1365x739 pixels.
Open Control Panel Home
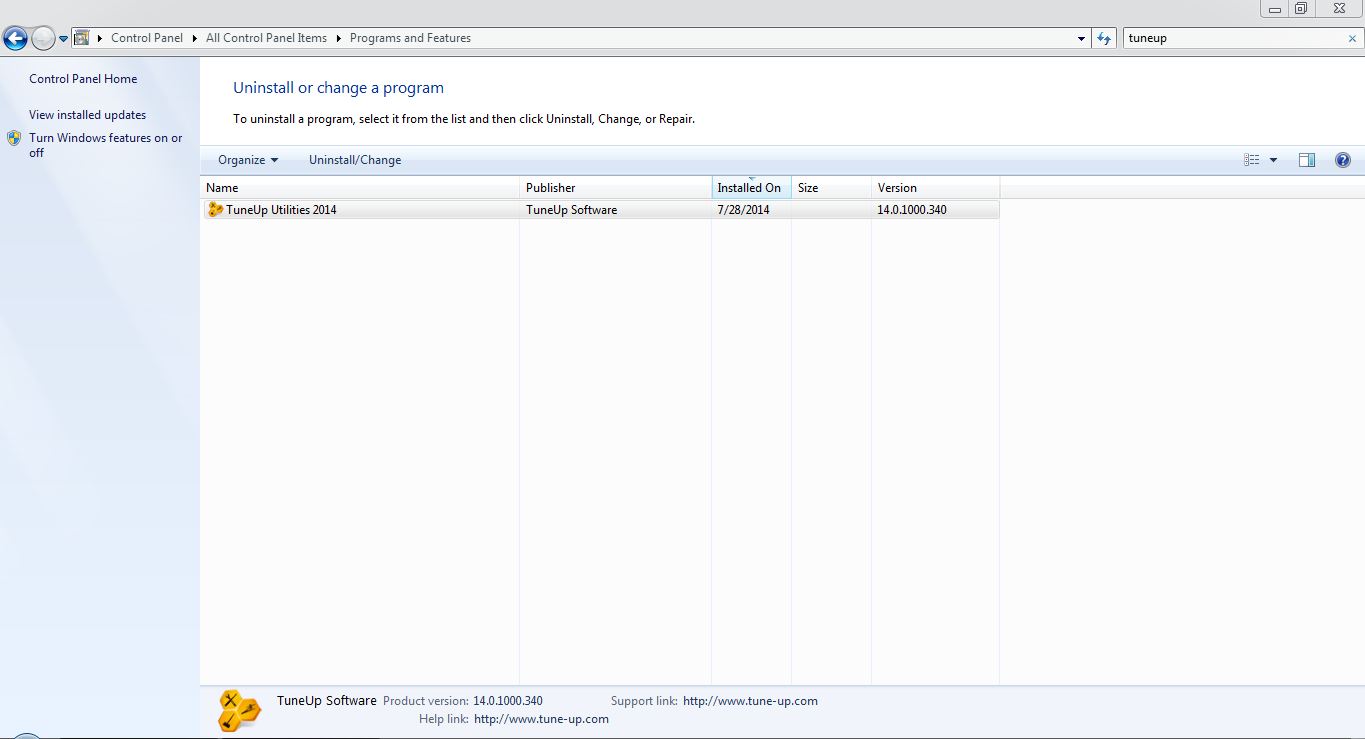pyautogui.click(x=83, y=79)
